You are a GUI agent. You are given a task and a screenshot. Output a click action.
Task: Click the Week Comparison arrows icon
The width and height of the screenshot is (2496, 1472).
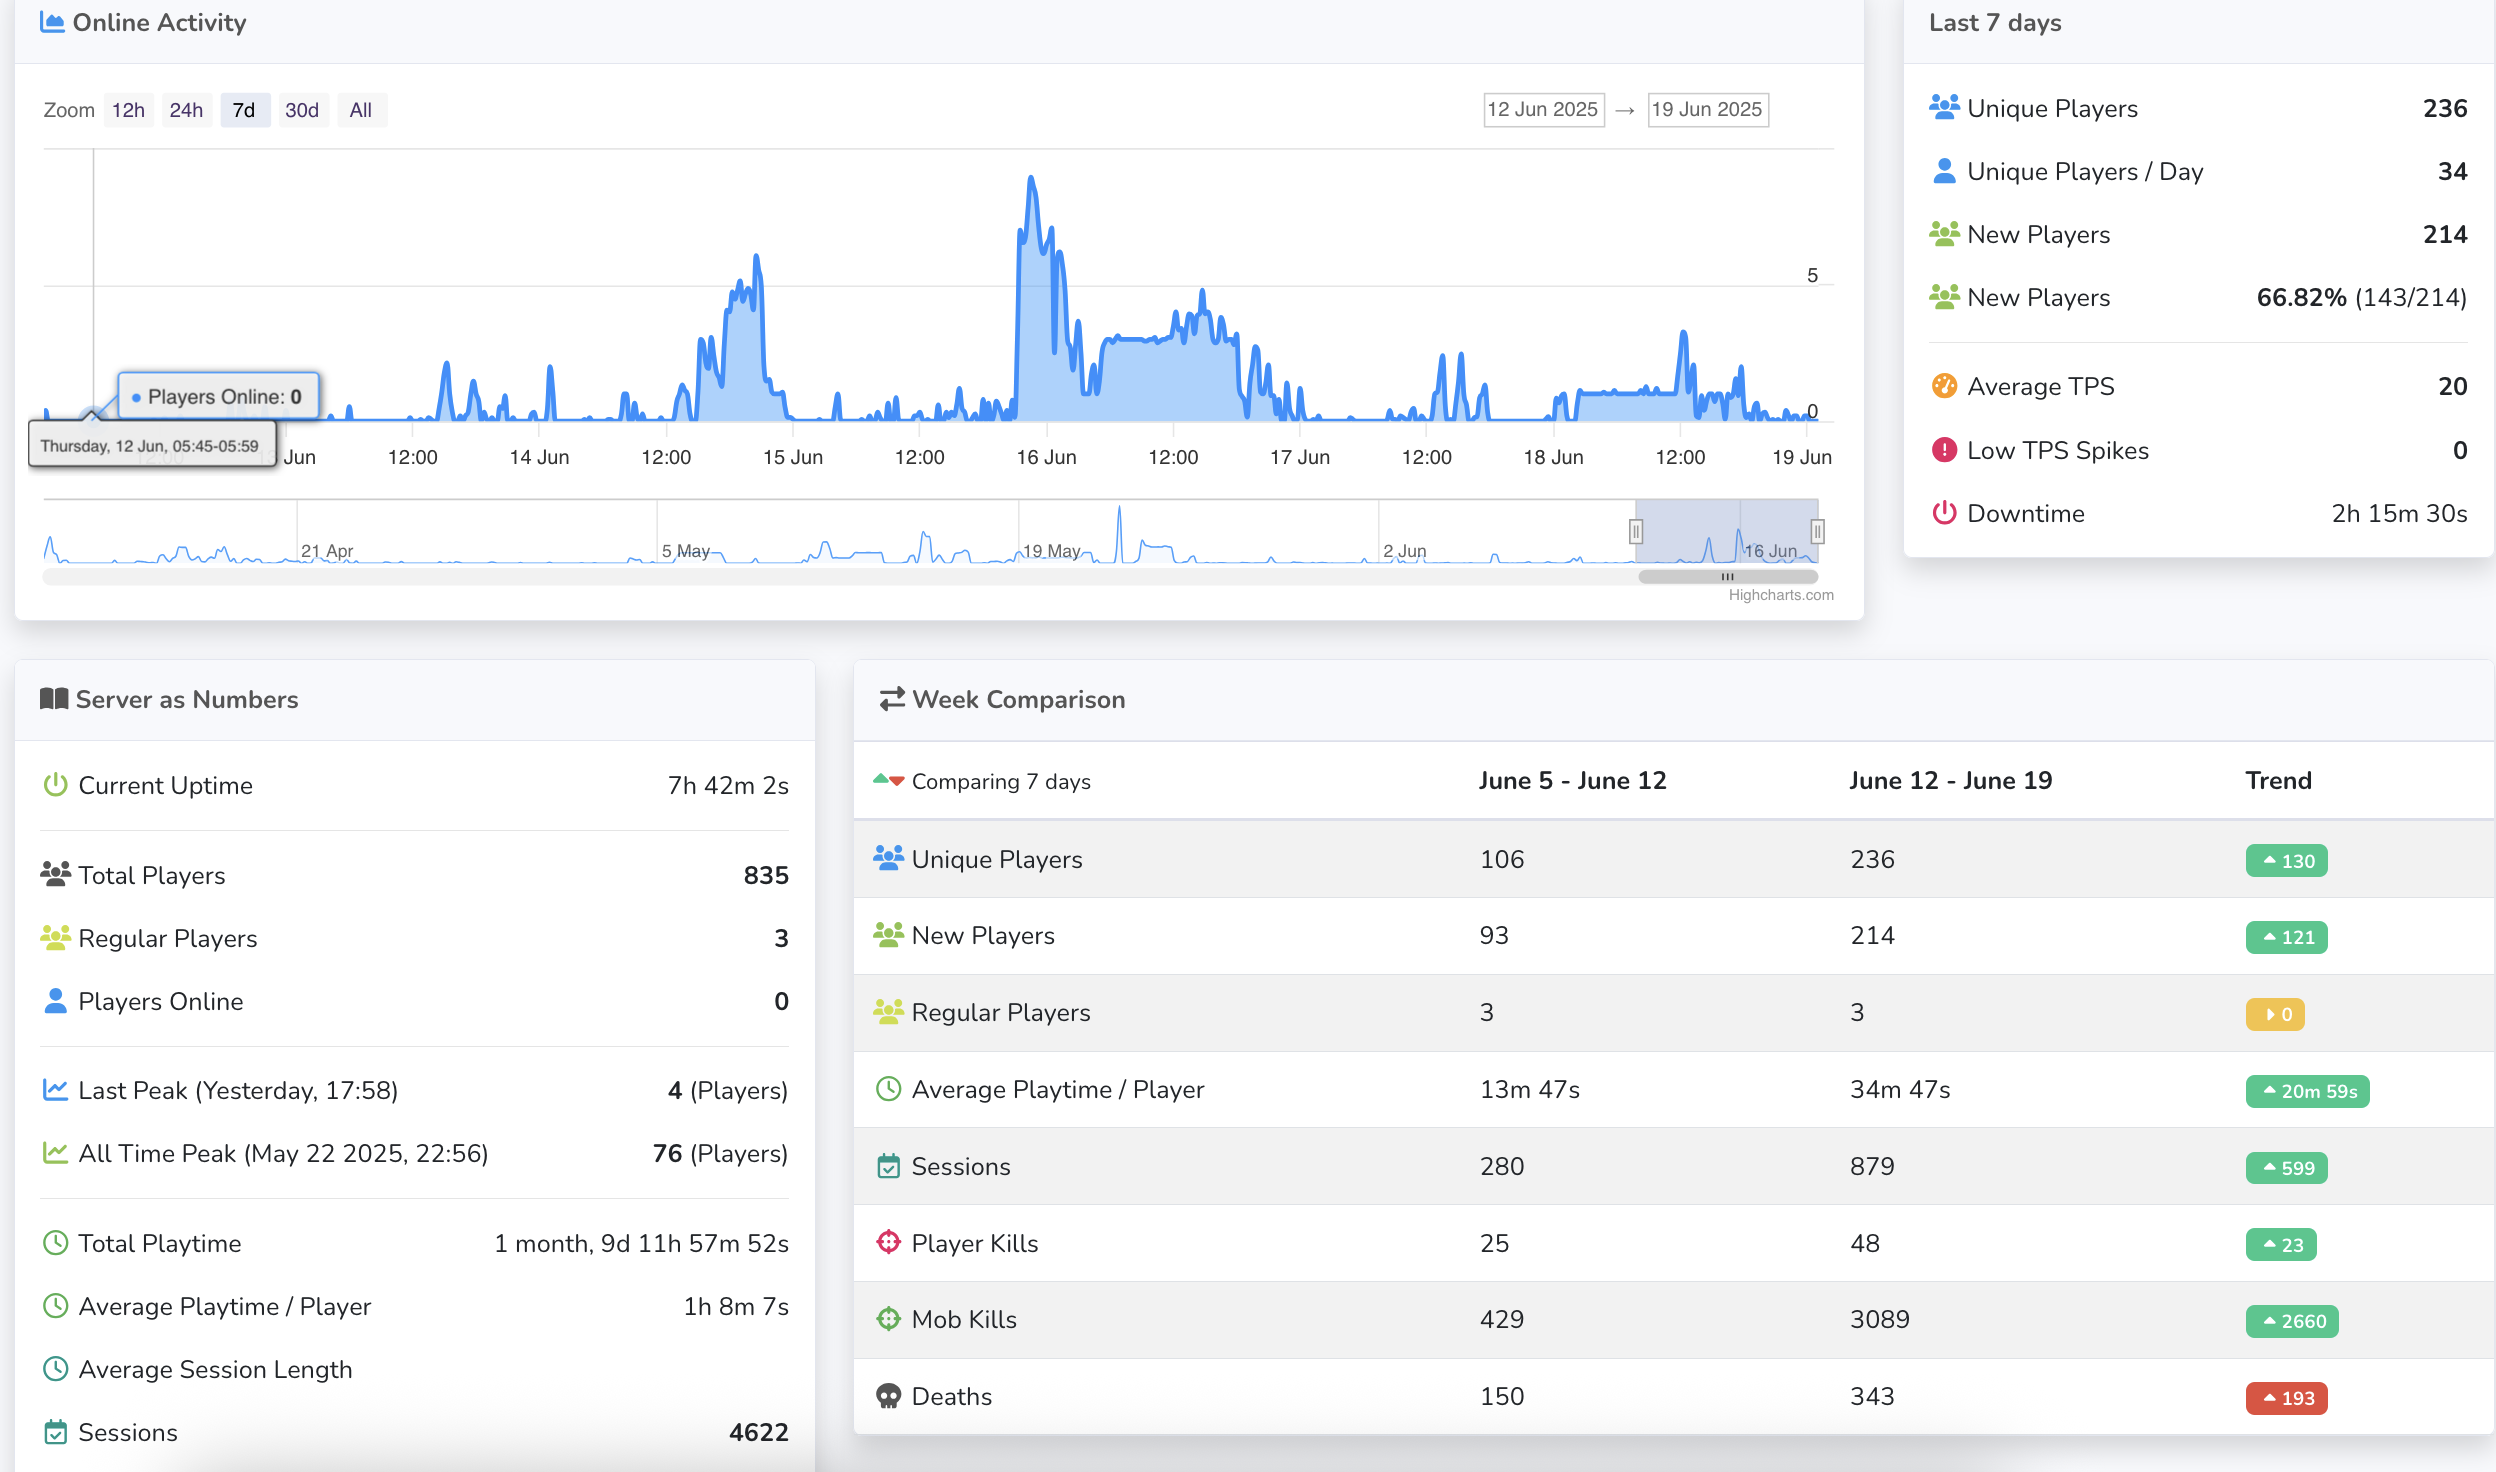coord(891,699)
